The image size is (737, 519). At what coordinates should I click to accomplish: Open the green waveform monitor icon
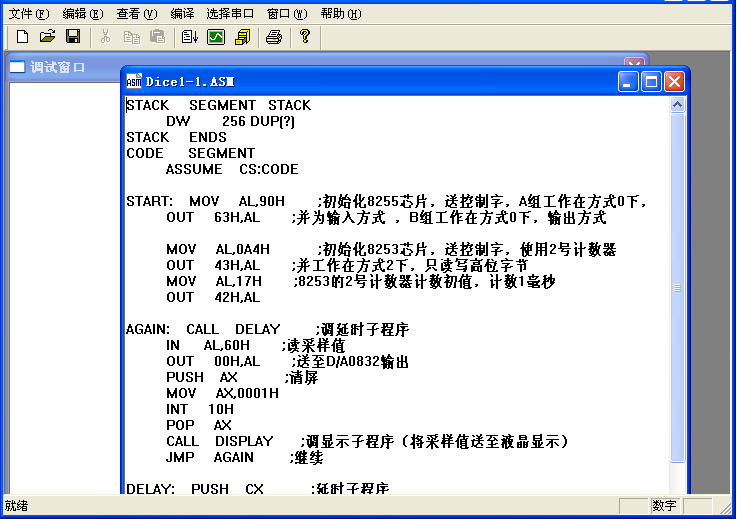coord(216,37)
